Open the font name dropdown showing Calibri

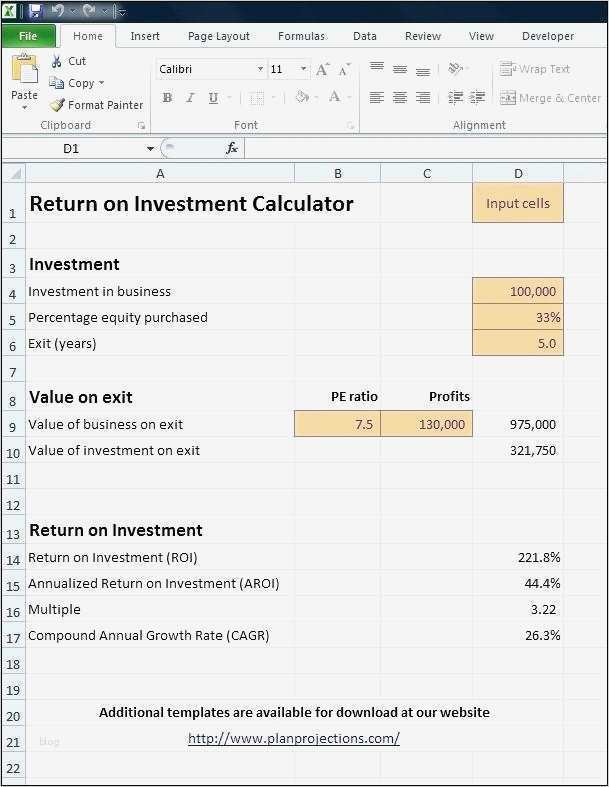(x=260, y=70)
